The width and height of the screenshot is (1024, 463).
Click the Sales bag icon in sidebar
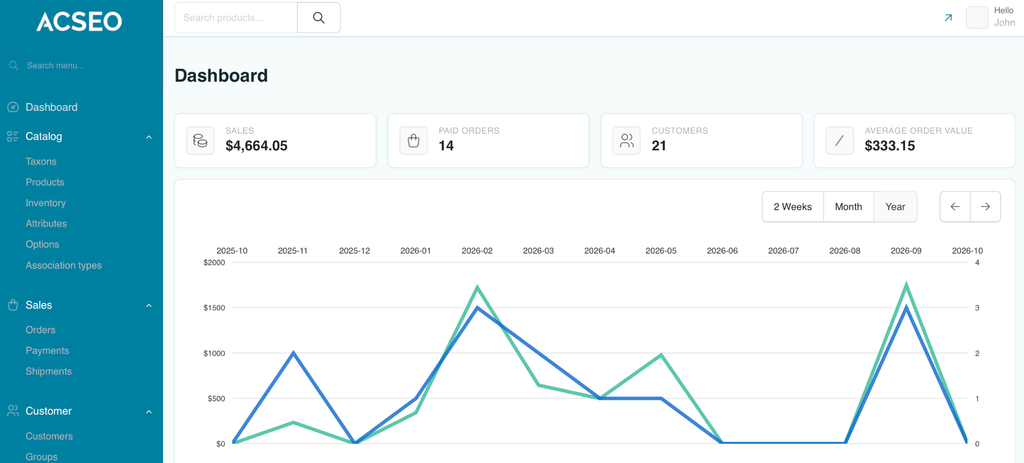click(13, 305)
